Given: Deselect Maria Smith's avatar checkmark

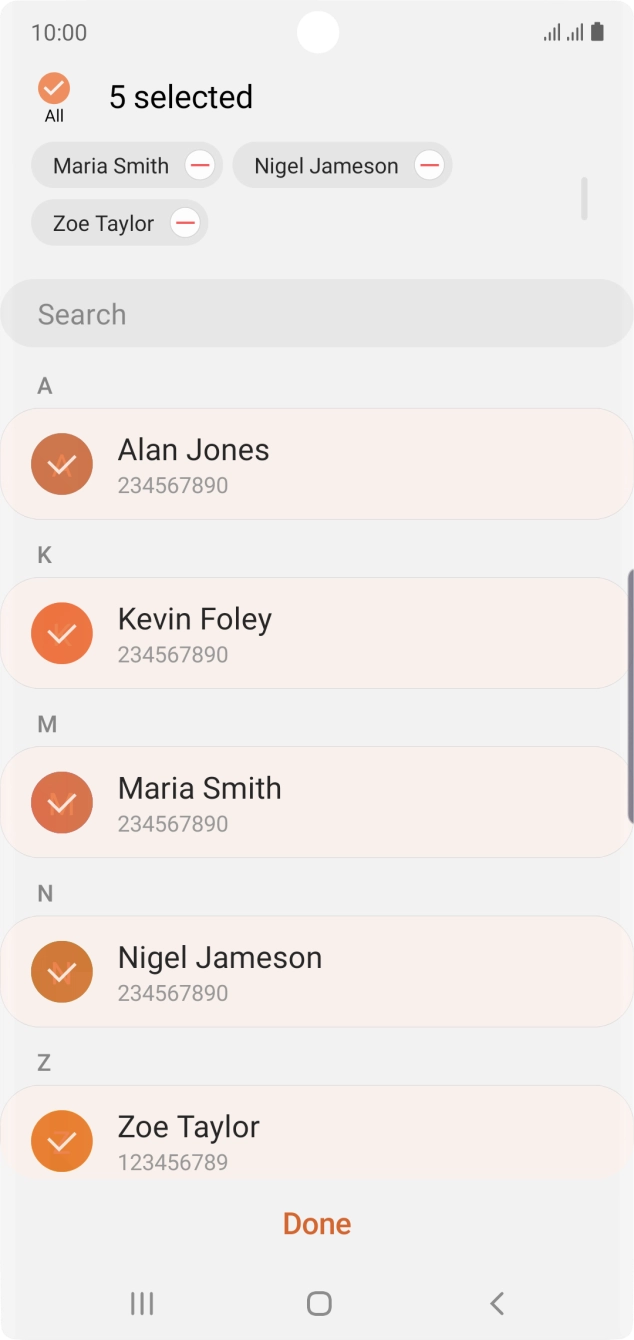Looking at the screenshot, I should coord(62,802).
